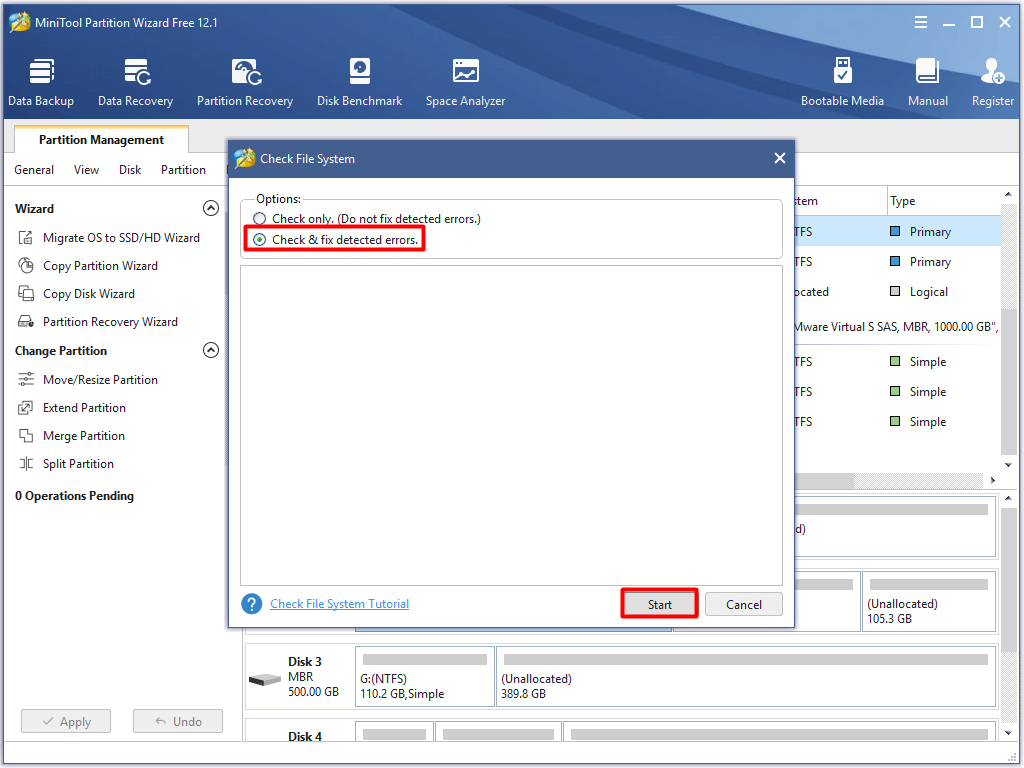Screen dimensions: 1024x768
Task: Click the Apply button
Action: [66, 721]
